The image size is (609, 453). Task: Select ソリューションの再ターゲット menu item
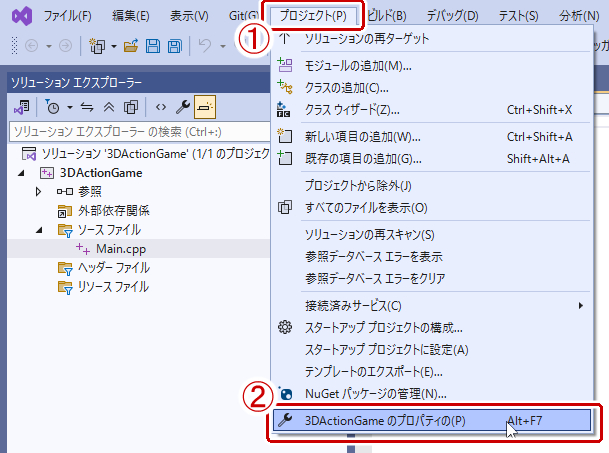coord(431,38)
